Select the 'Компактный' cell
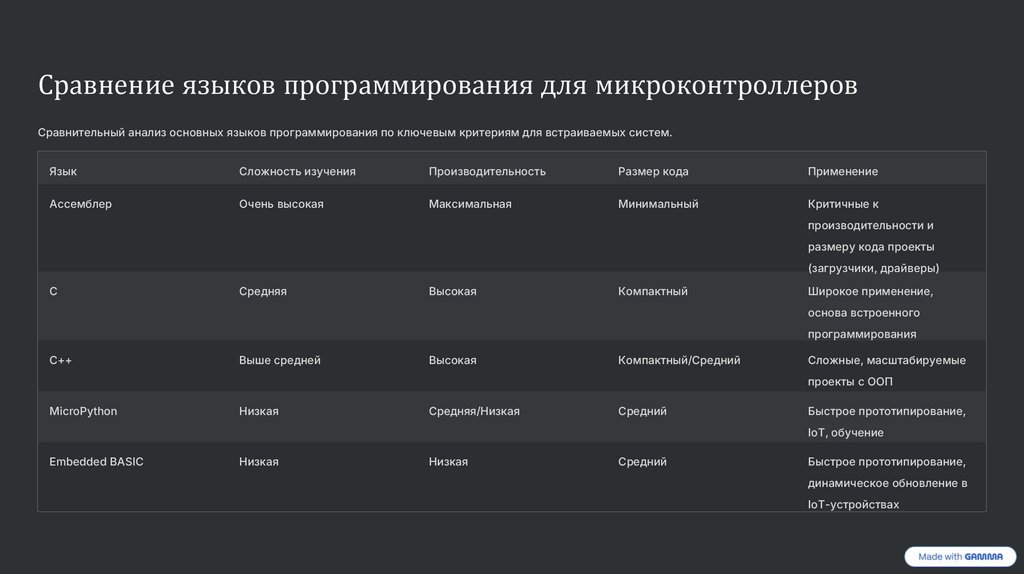The width and height of the screenshot is (1024, 574). tap(652, 291)
